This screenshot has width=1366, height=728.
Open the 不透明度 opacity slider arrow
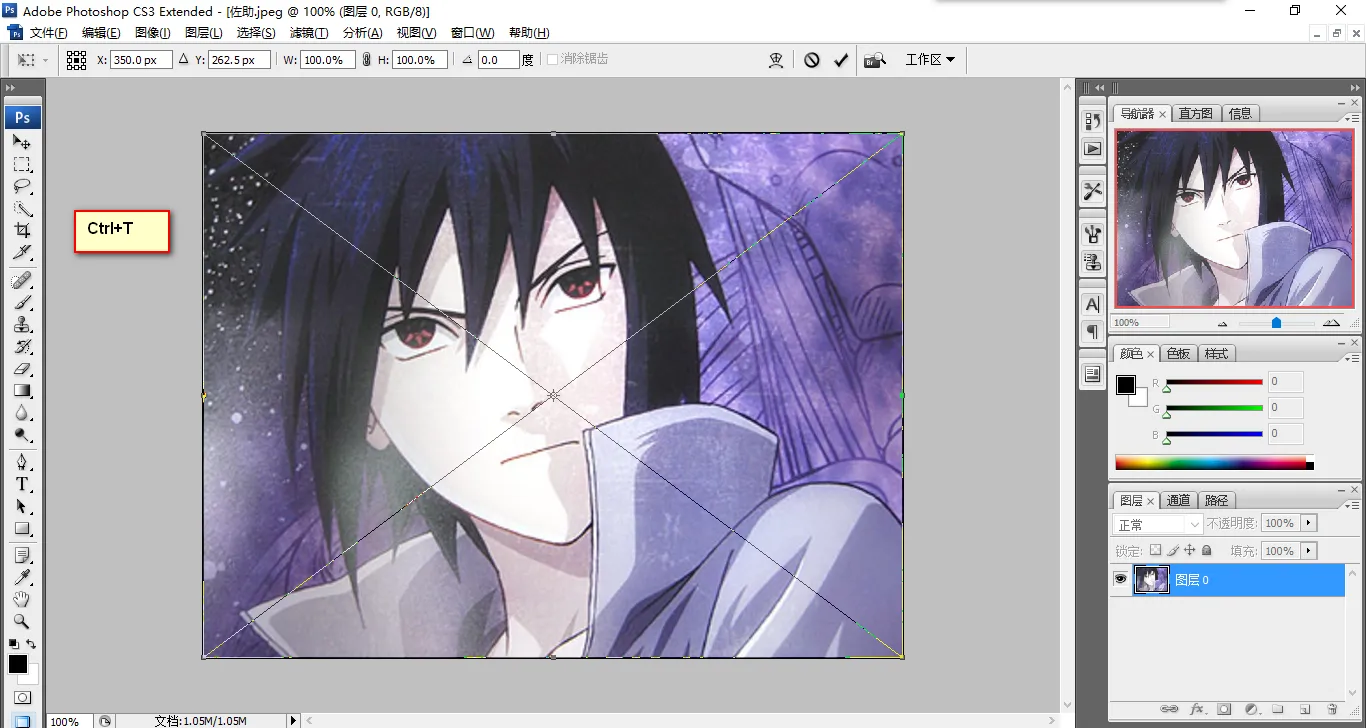pos(1309,523)
